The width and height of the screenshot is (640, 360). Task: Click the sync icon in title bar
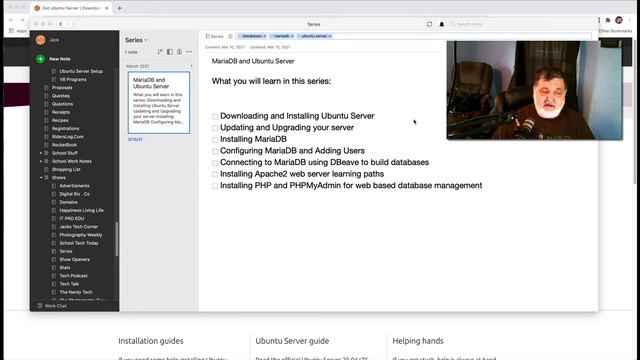pyautogui.click(x=429, y=24)
